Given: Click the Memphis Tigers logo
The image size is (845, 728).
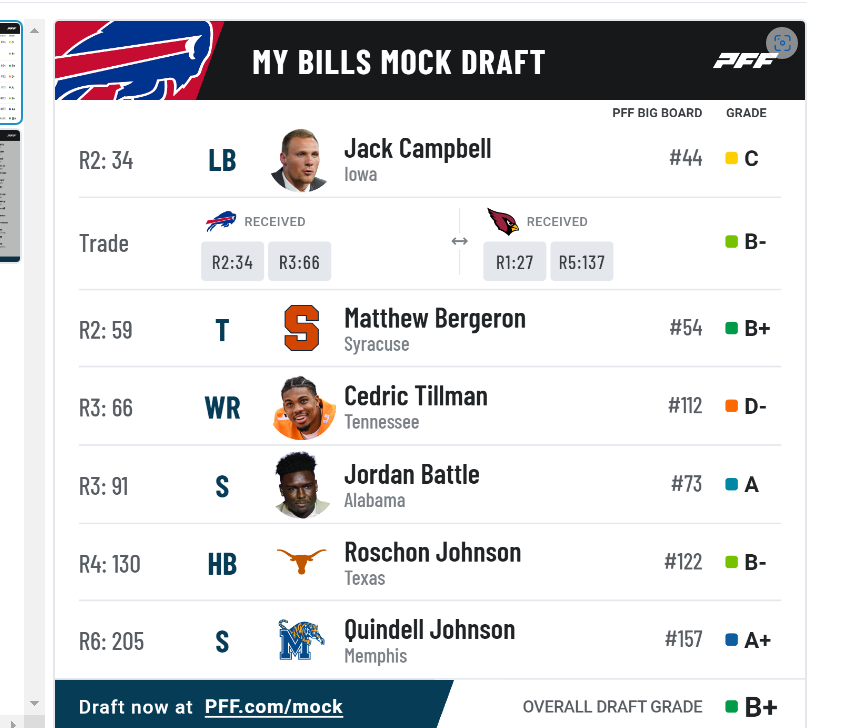Looking at the screenshot, I should (301, 640).
